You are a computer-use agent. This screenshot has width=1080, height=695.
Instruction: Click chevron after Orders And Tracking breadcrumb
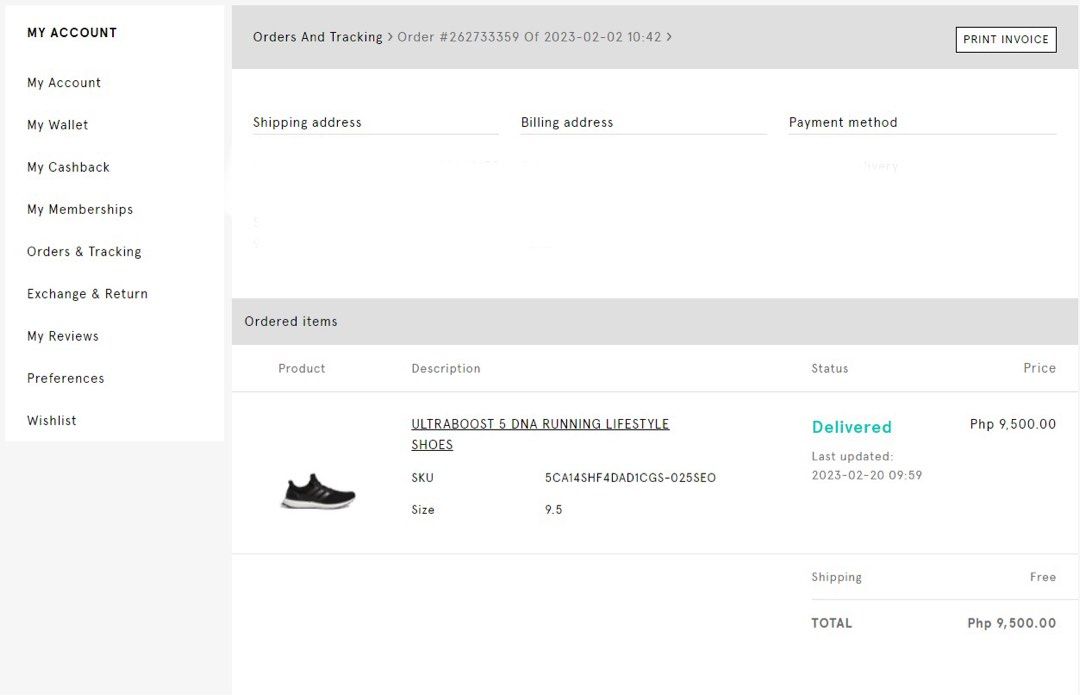click(390, 37)
